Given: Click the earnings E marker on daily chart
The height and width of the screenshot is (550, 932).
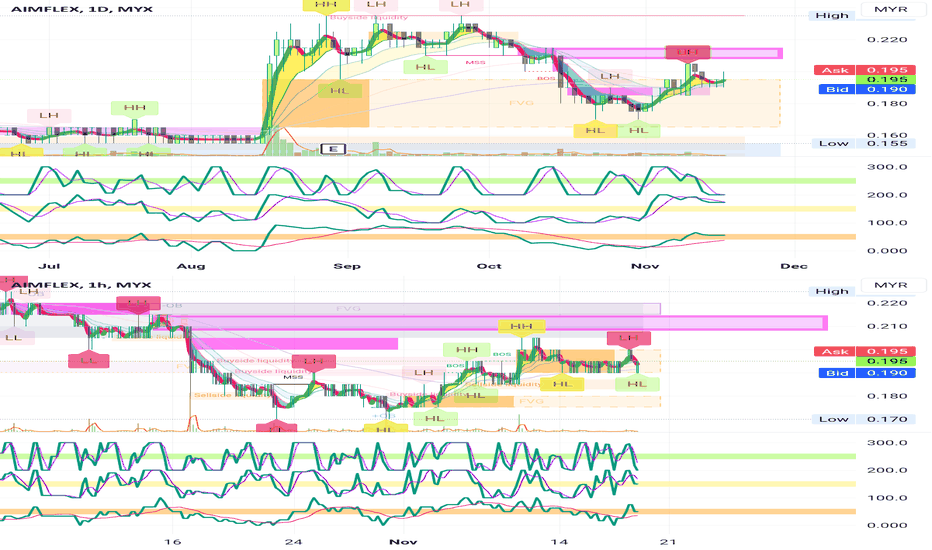Looking at the screenshot, I should [x=333, y=149].
